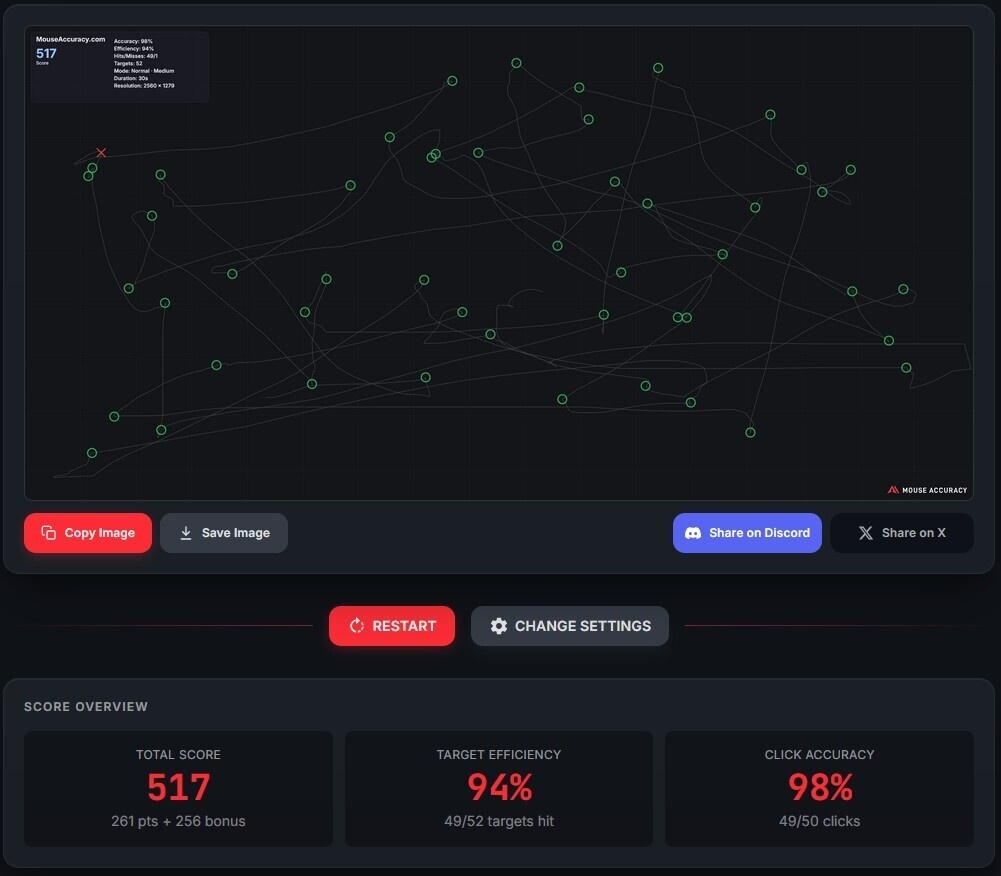Select the CLICK ACCURACY card
This screenshot has height=876, width=1001.
coord(819,788)
